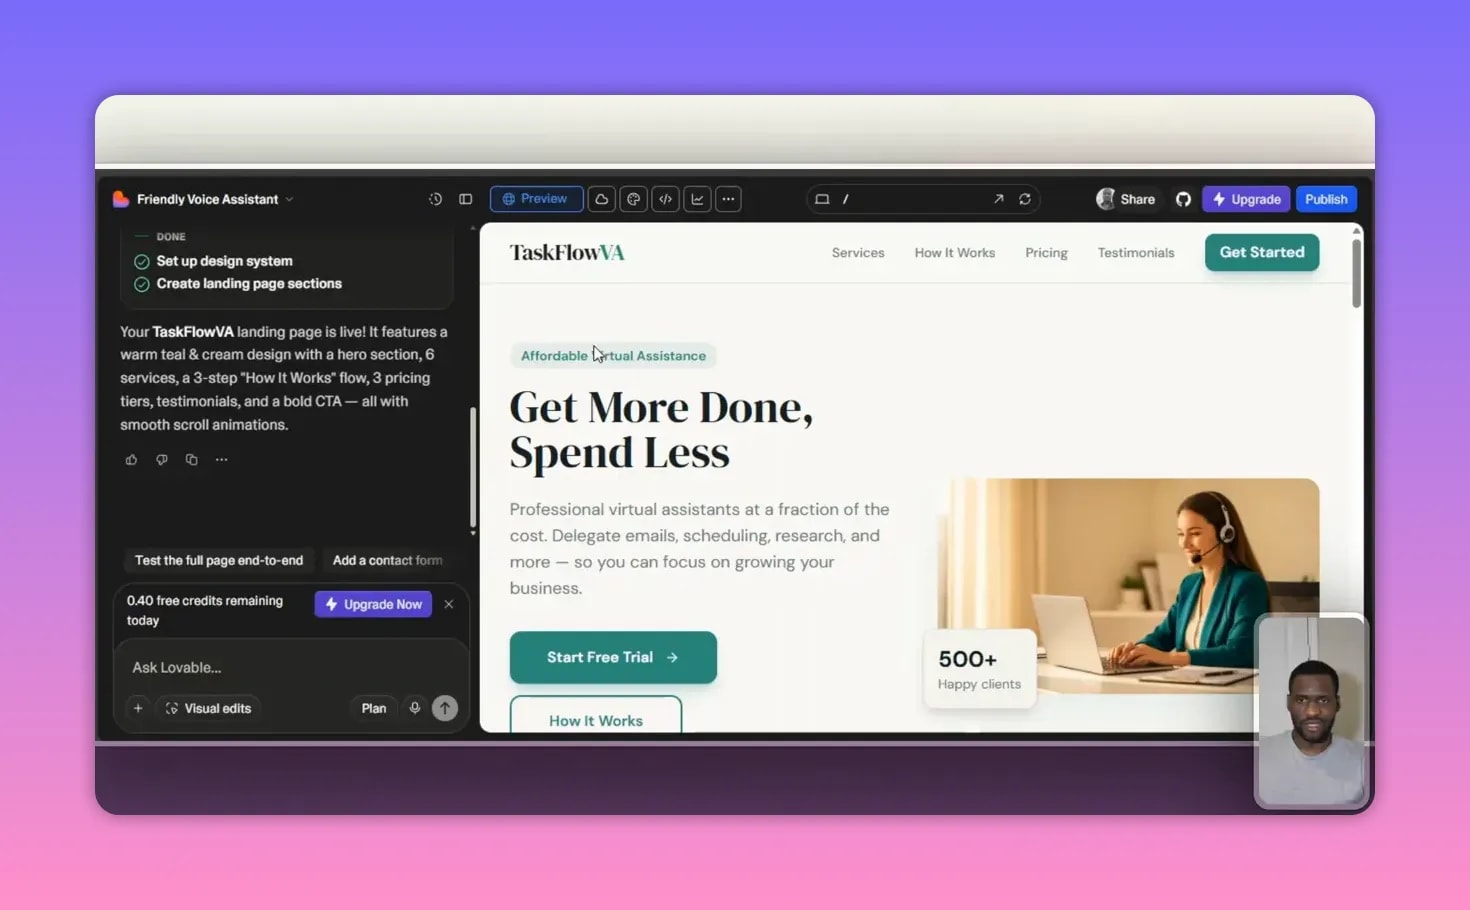This screenshot has width=1470, height=910.
Task: Go to Pricing in the site nav
Action: click(1046, 253)
